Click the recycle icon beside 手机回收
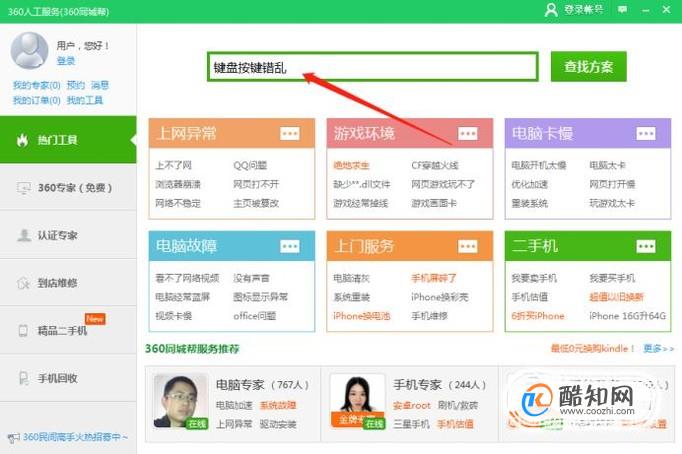Screen dimensions: 682x454 pos(23,378)
